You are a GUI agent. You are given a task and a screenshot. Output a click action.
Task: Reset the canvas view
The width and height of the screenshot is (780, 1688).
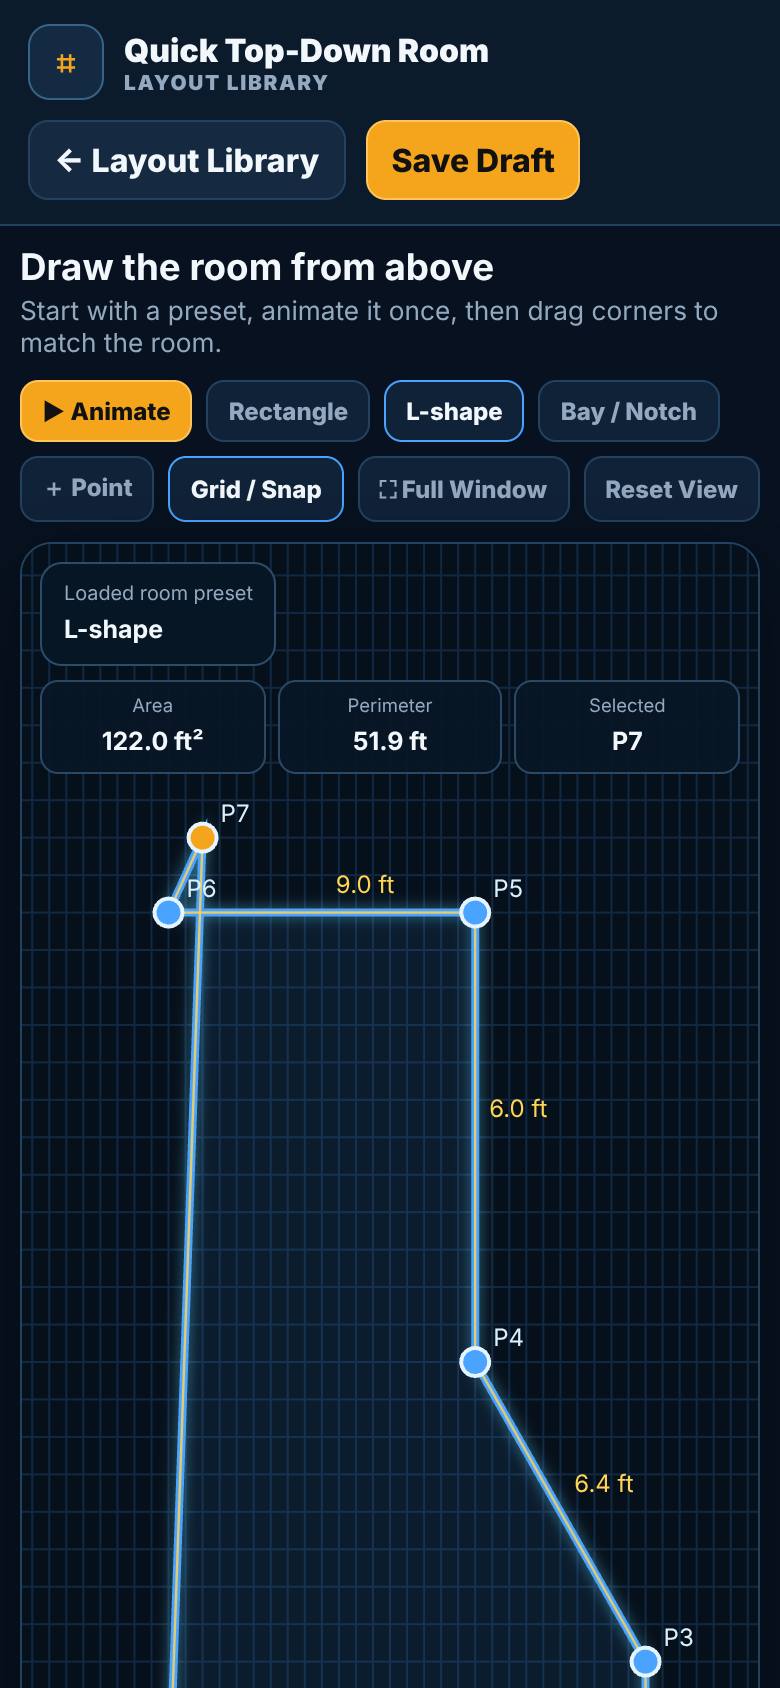click(671, 489)
